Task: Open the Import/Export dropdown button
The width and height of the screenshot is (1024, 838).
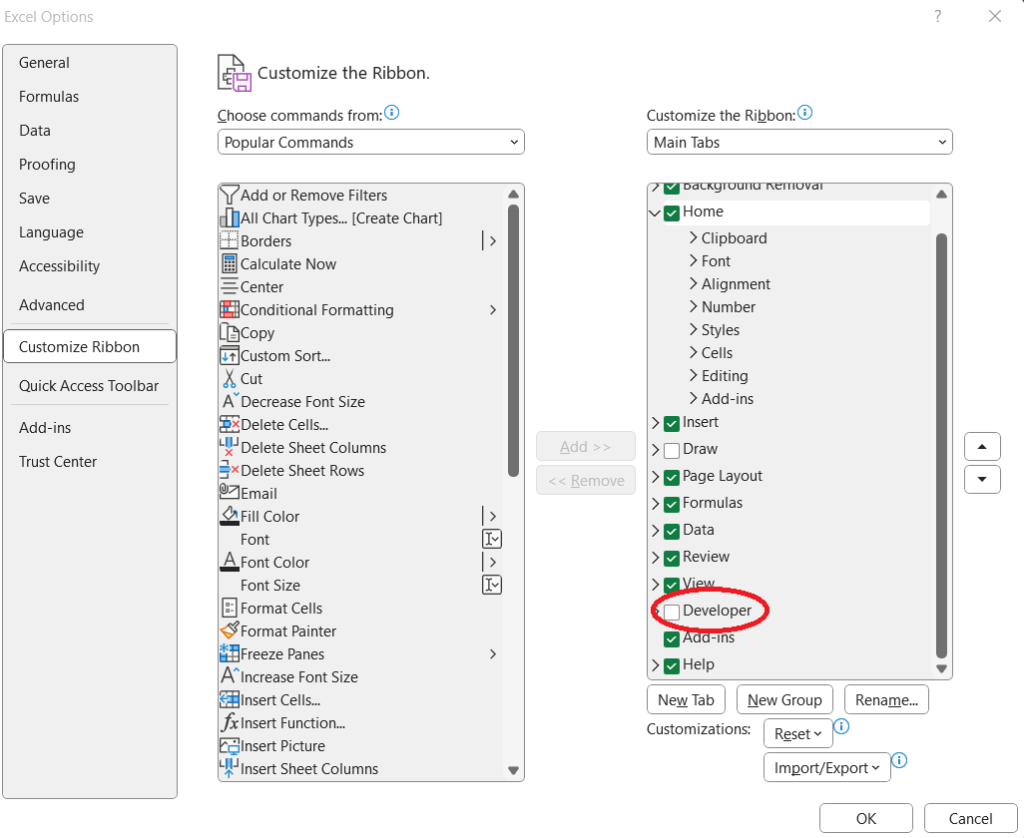Action: [x=826, y=768]
